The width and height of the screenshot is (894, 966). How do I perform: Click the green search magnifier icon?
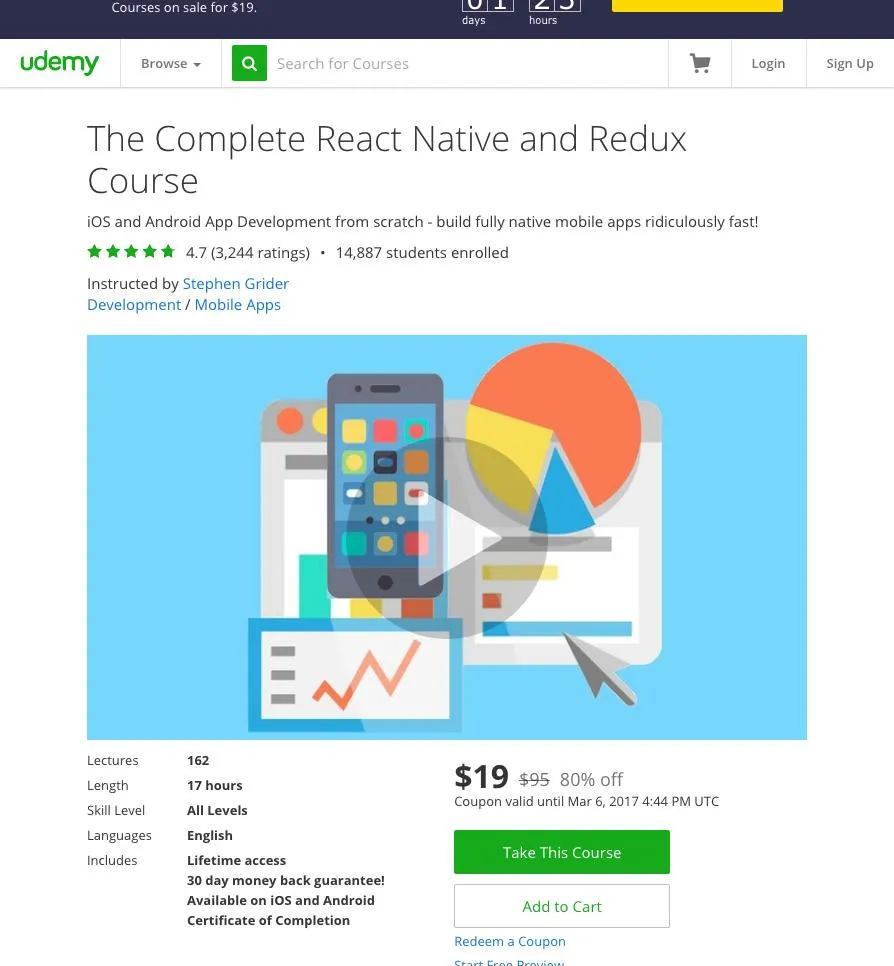click(x=249, y=63)
